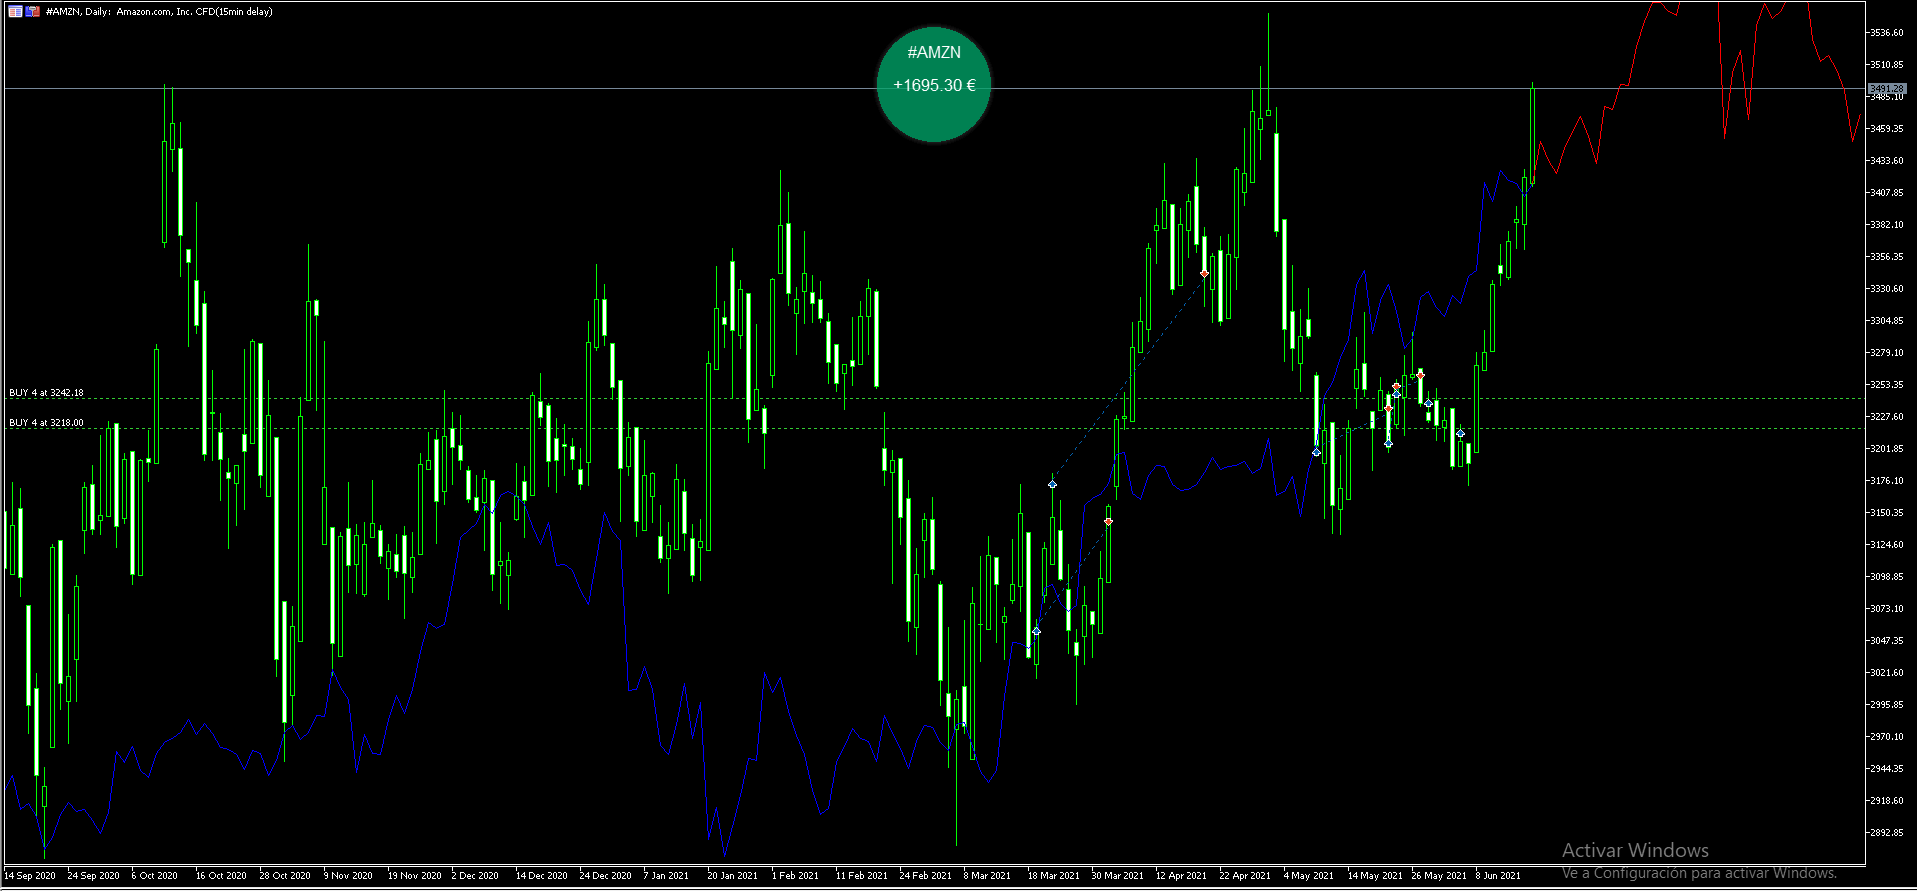1917x891 pixels.
Task: Click the current price tag 3491.28
Action: 1887,89
